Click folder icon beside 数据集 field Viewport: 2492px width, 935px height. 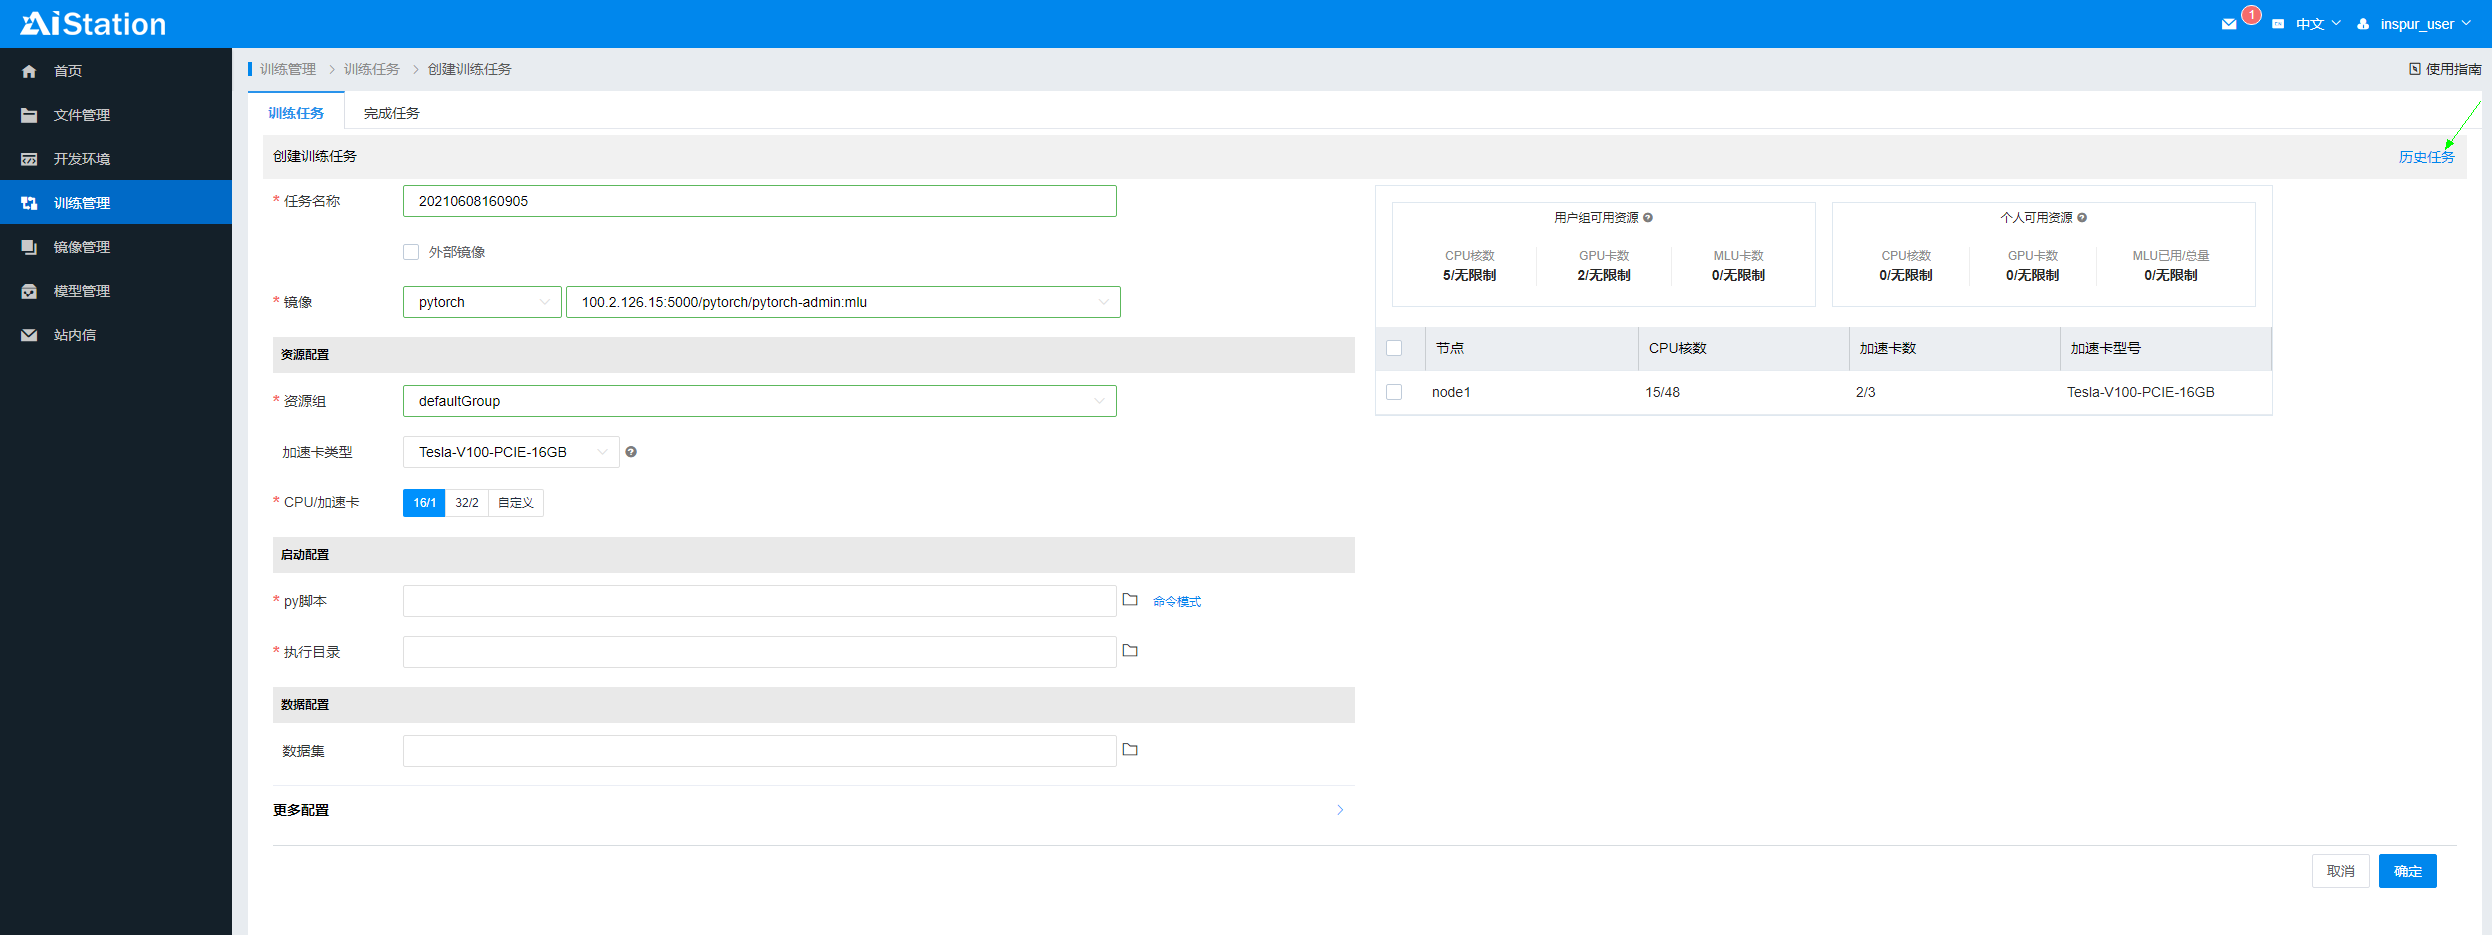[x=1130, y=750]
